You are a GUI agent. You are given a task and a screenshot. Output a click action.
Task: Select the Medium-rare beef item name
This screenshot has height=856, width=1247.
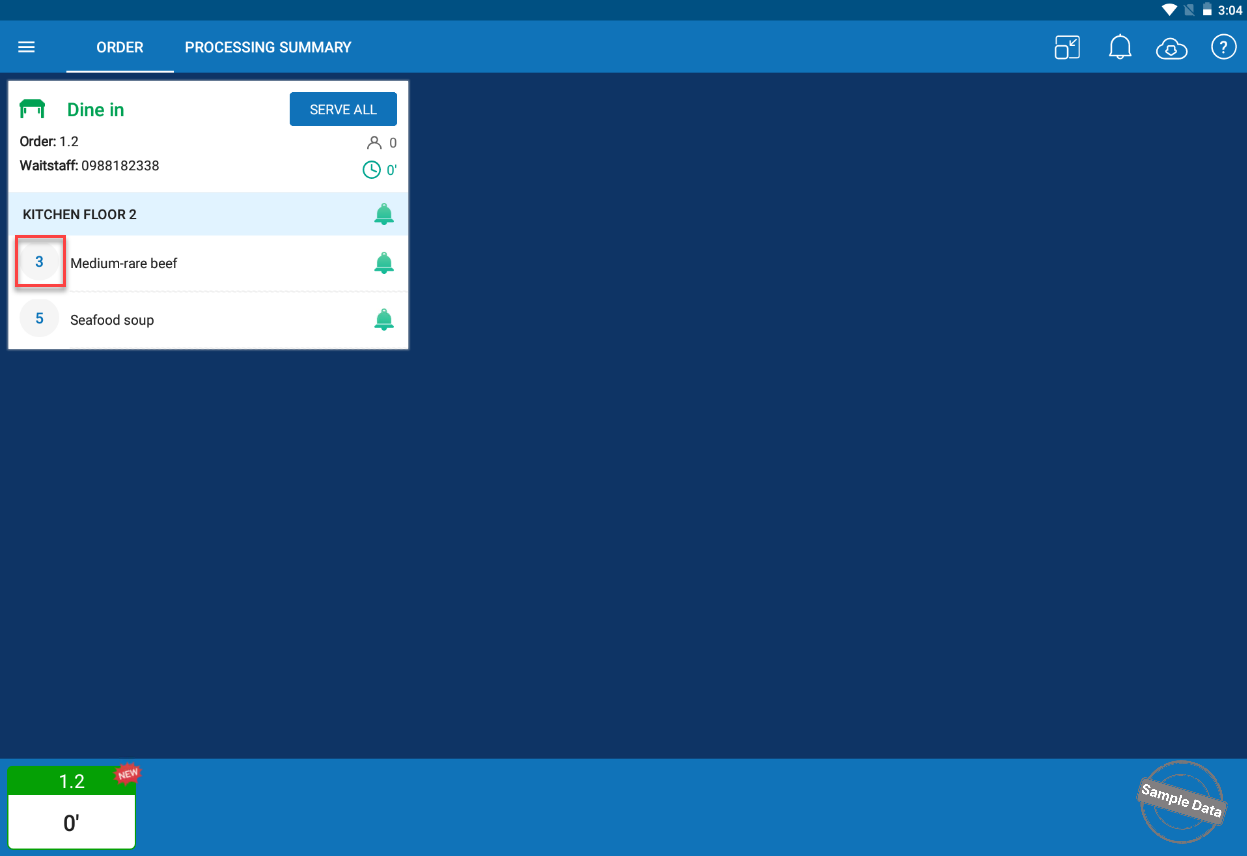124,263
